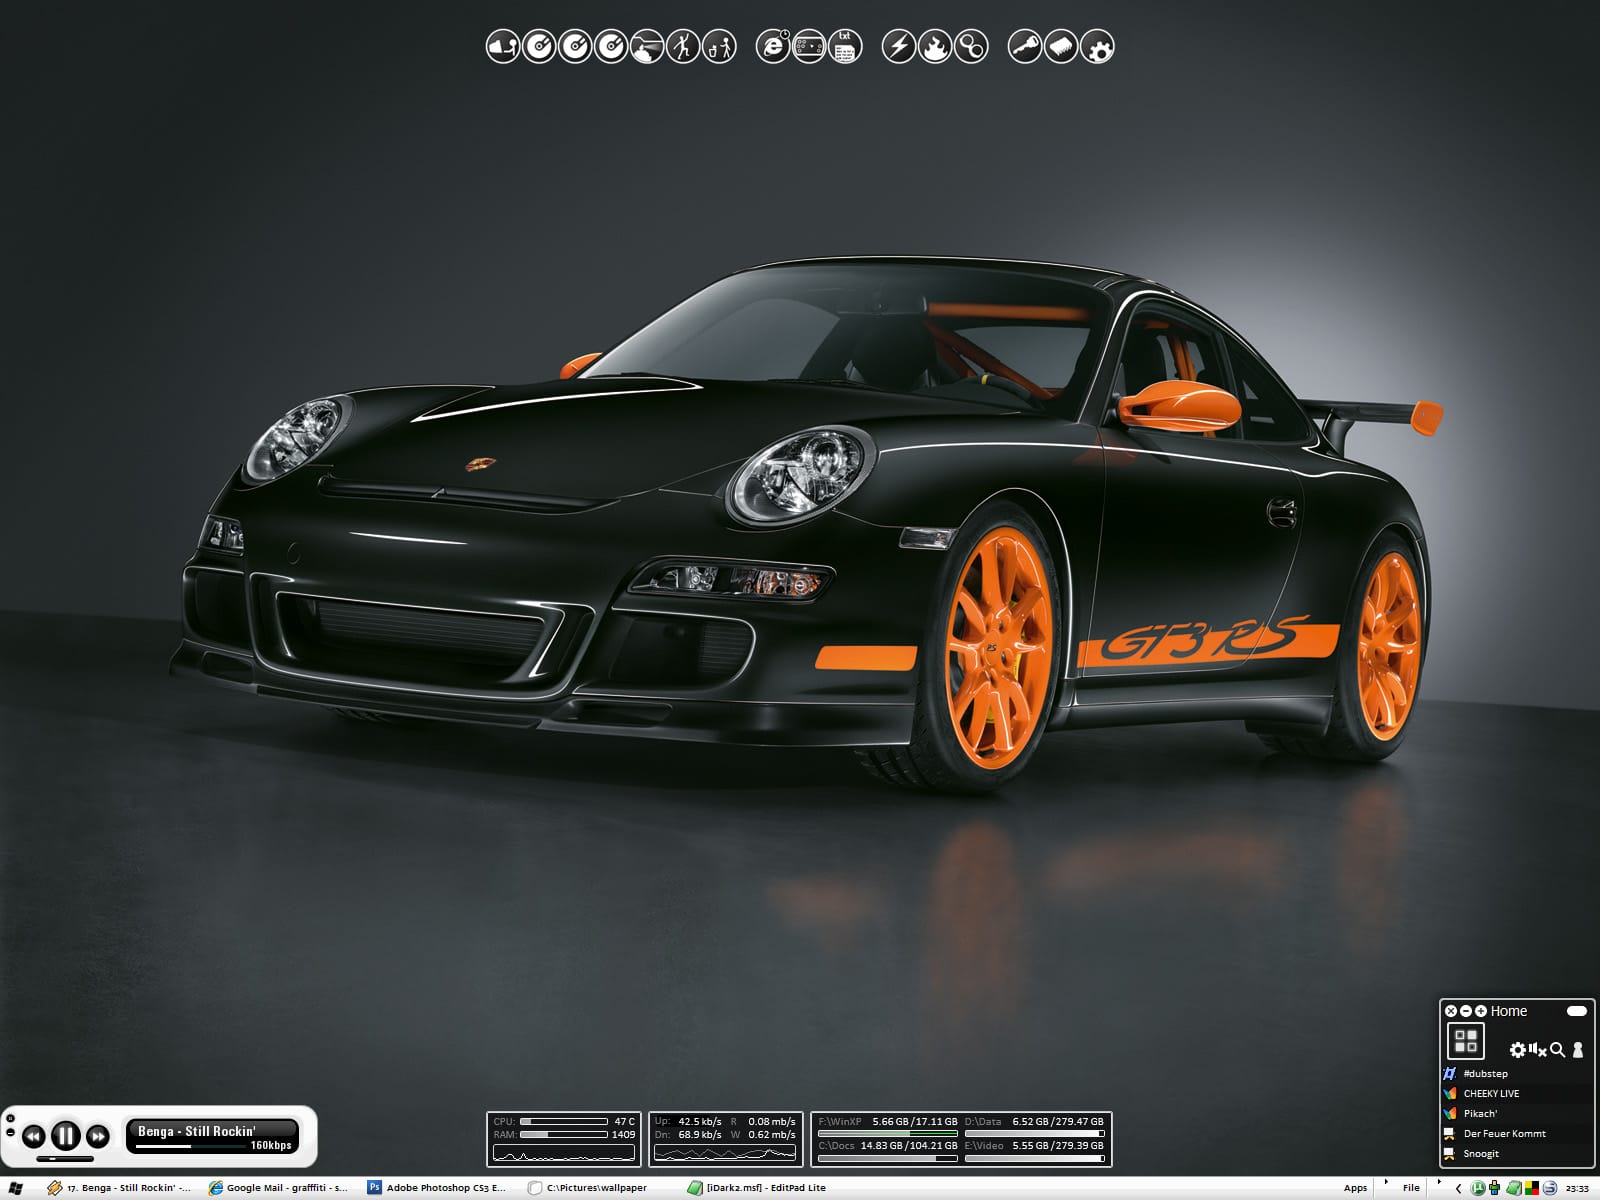The height and width of the screenshot is (1200, 1600).
Task: Click the memory chip dock icon
Action: 1061,46
